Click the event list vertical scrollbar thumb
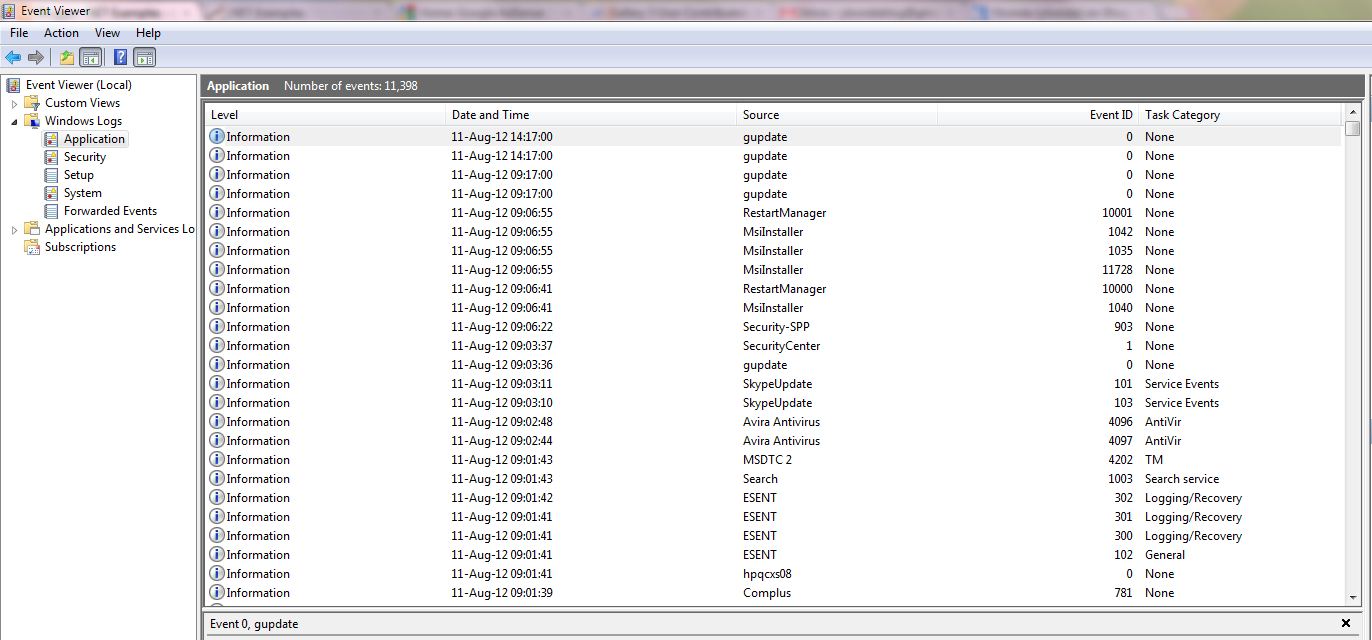The height and width of the screenshot is (640, 1372). [x=1352, y=129]
